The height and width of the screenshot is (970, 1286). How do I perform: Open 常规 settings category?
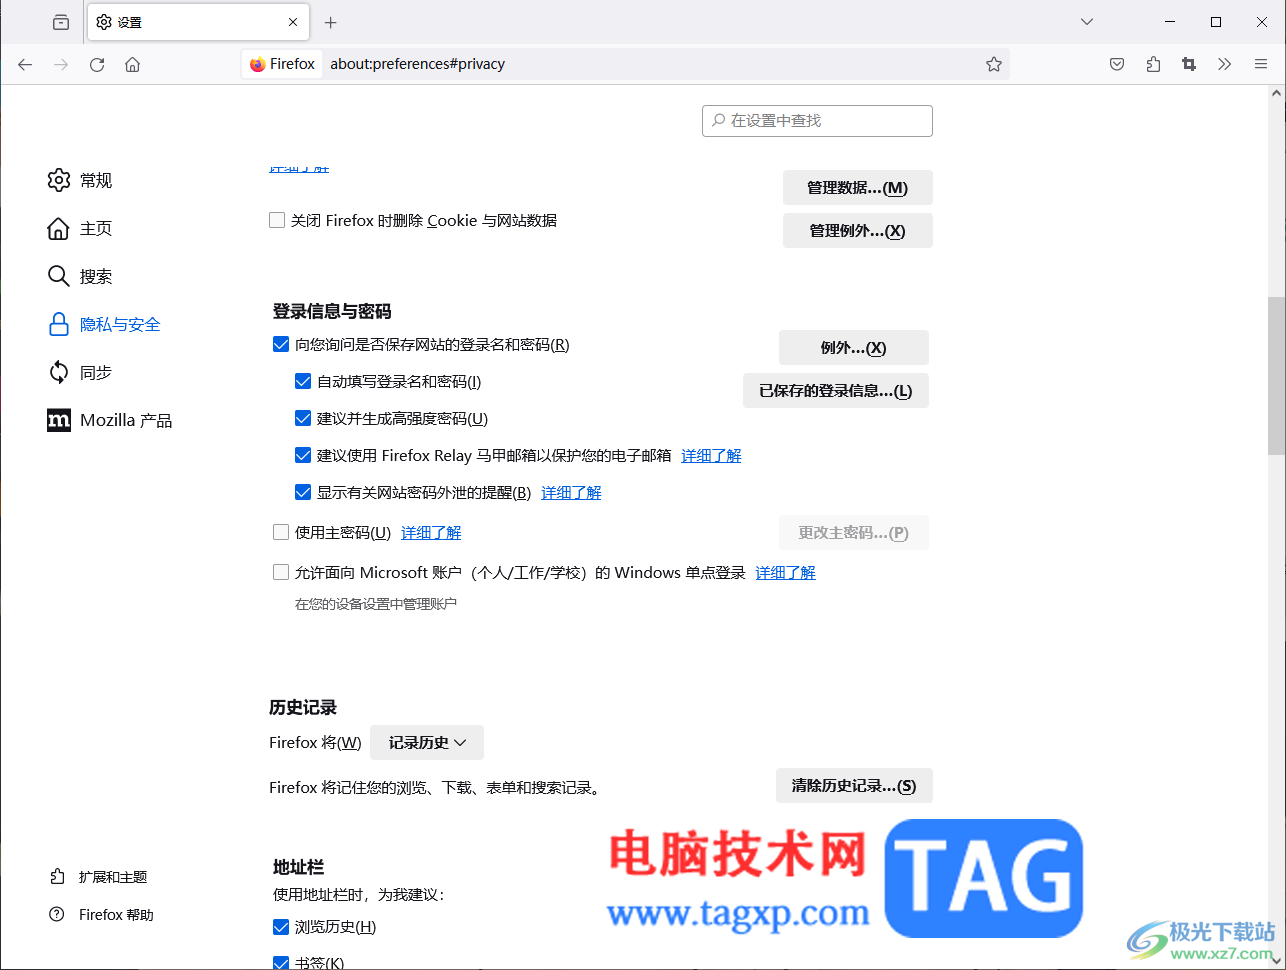pyautogui.click(x=80, y=180)
